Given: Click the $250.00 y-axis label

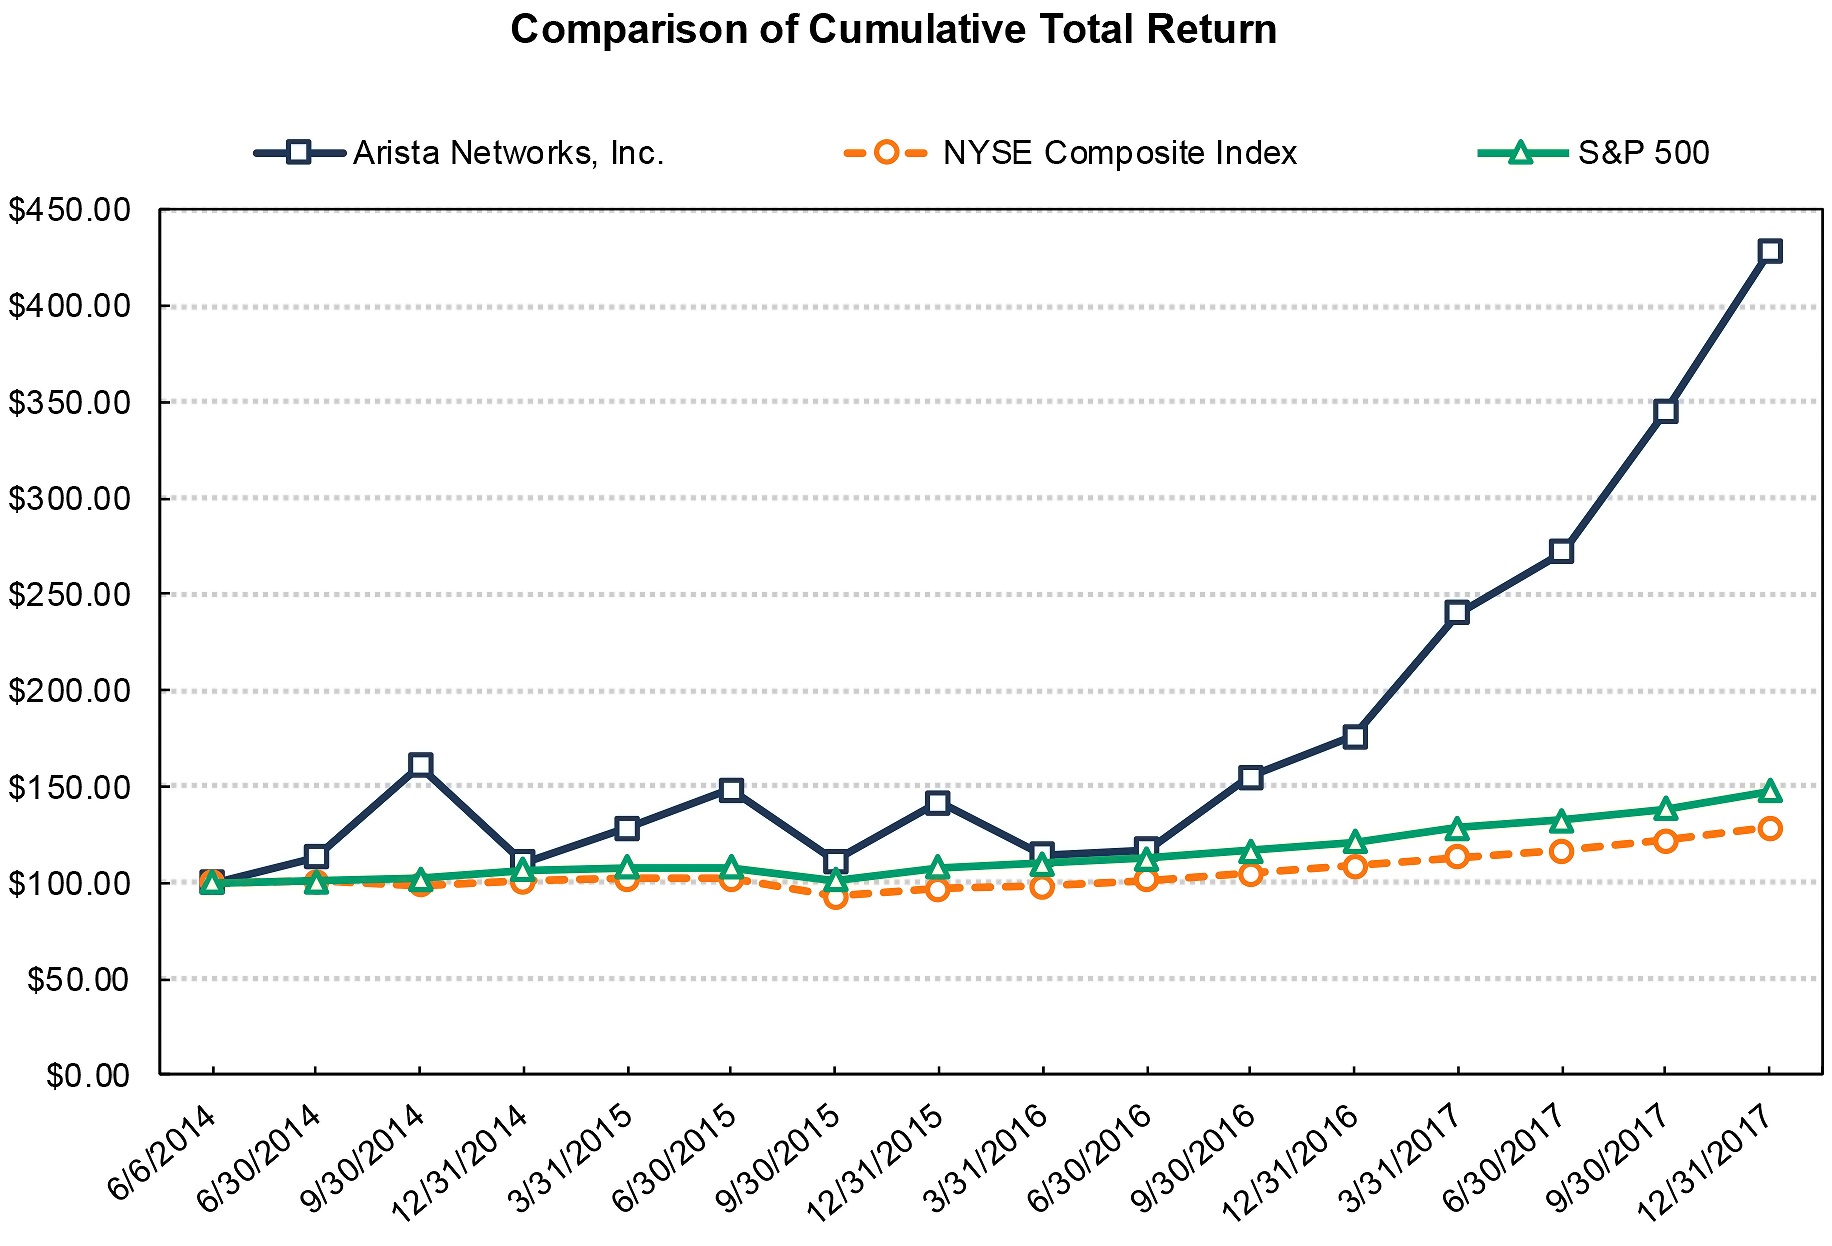Looking at the screenshot, I should click(69, 594).
